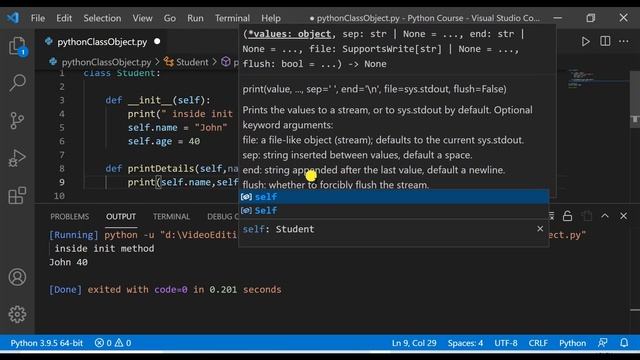Open the Help menu

tap(271, 18)
